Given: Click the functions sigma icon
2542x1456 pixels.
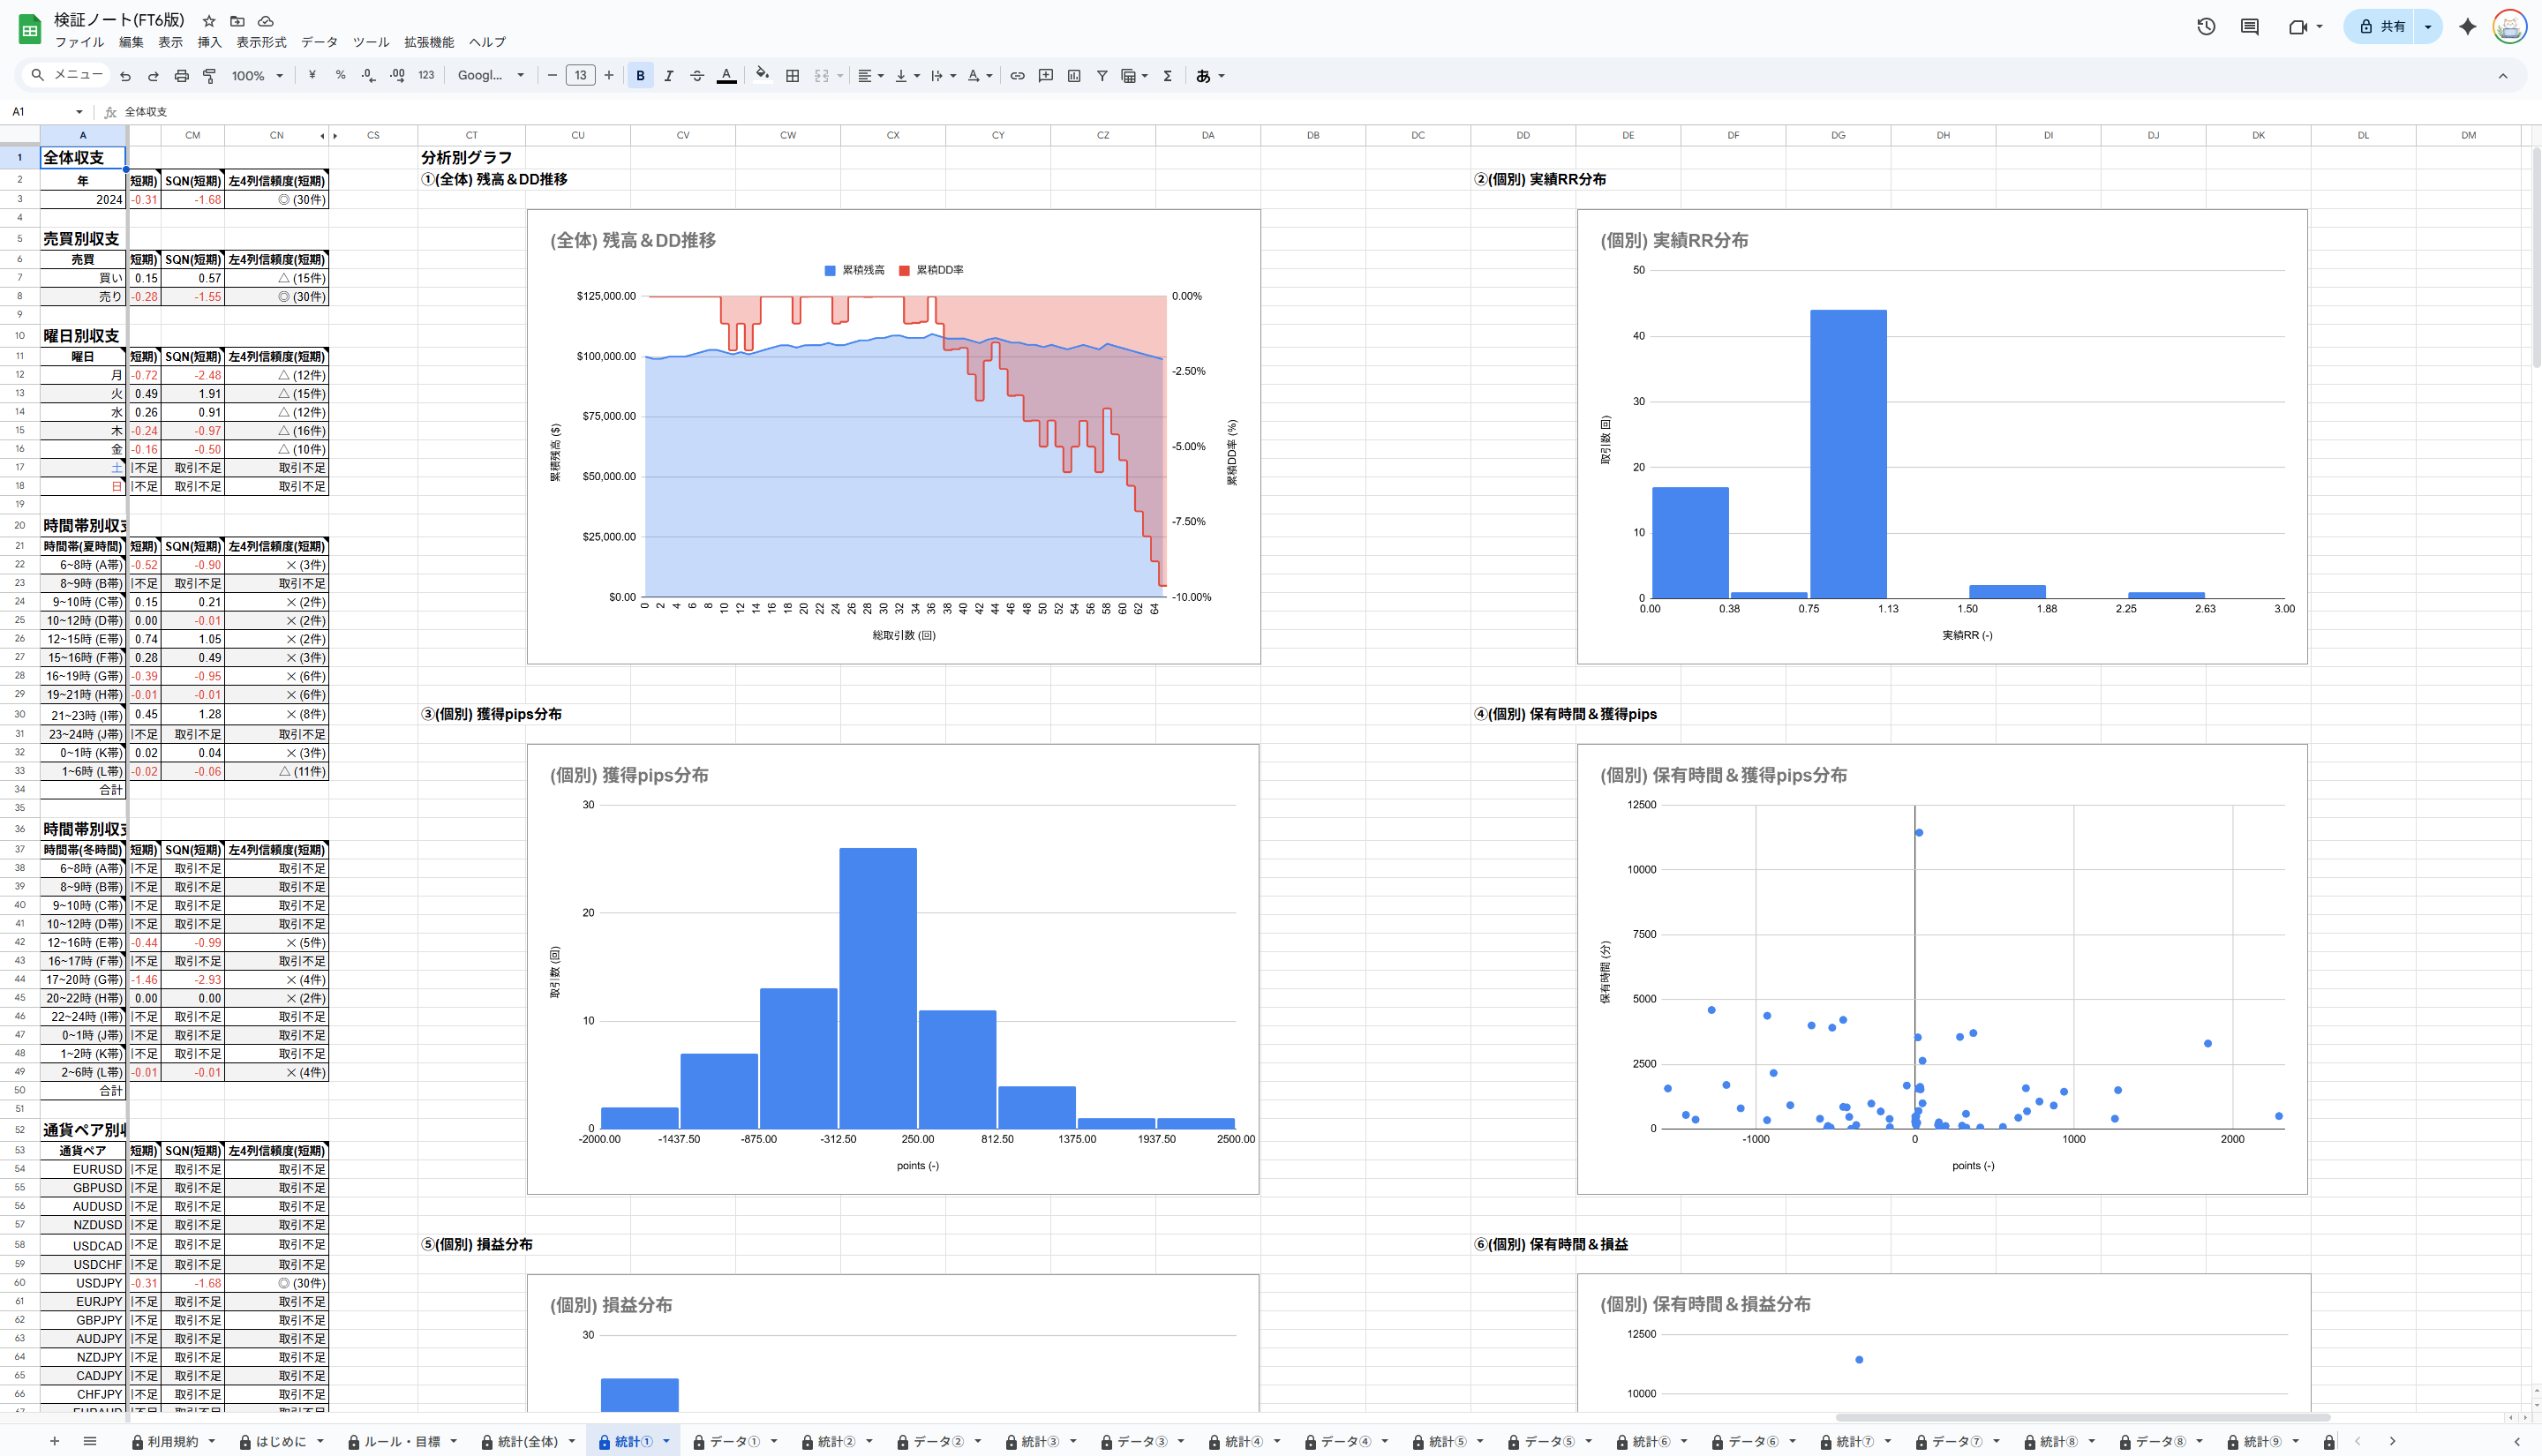Looking at the screenshot, I should 1167,76.
